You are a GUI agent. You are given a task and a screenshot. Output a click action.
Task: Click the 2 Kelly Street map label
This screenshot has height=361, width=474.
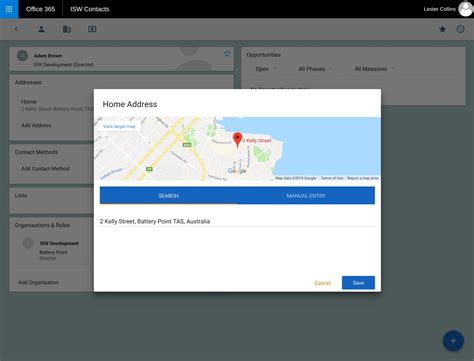tap(257, 141)
